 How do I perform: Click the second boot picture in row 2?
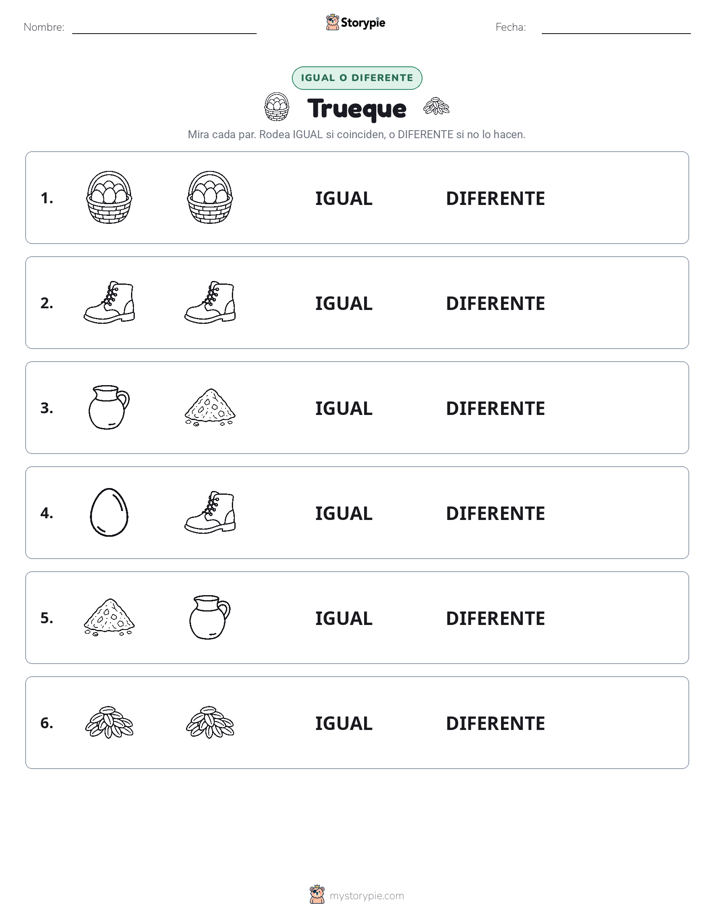click(210, 302)
